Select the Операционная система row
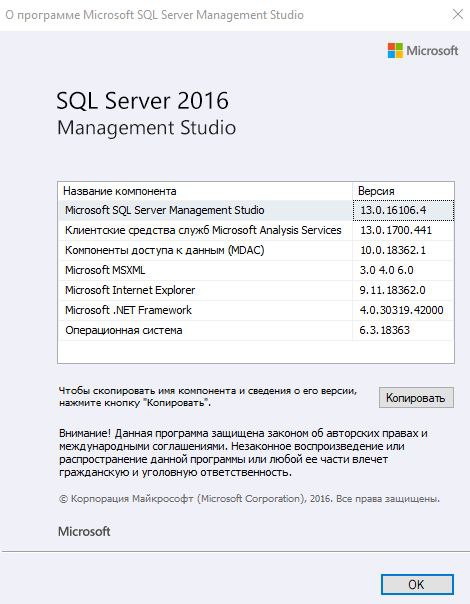 pos(256,331)
